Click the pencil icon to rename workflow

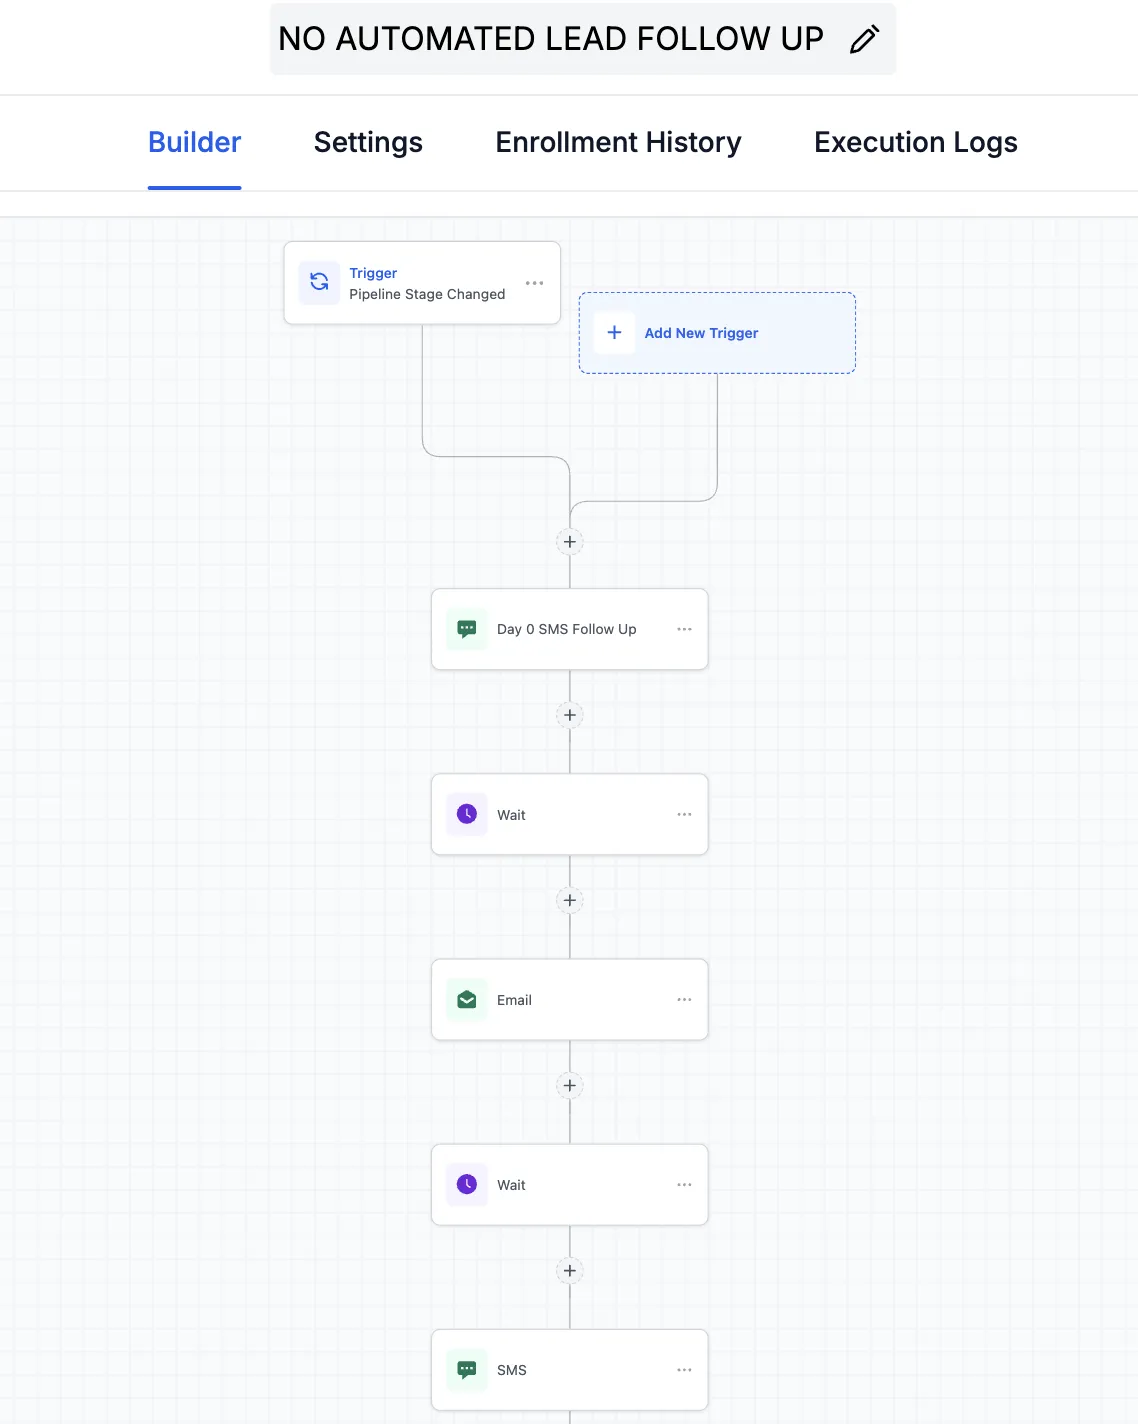(864, 39)
